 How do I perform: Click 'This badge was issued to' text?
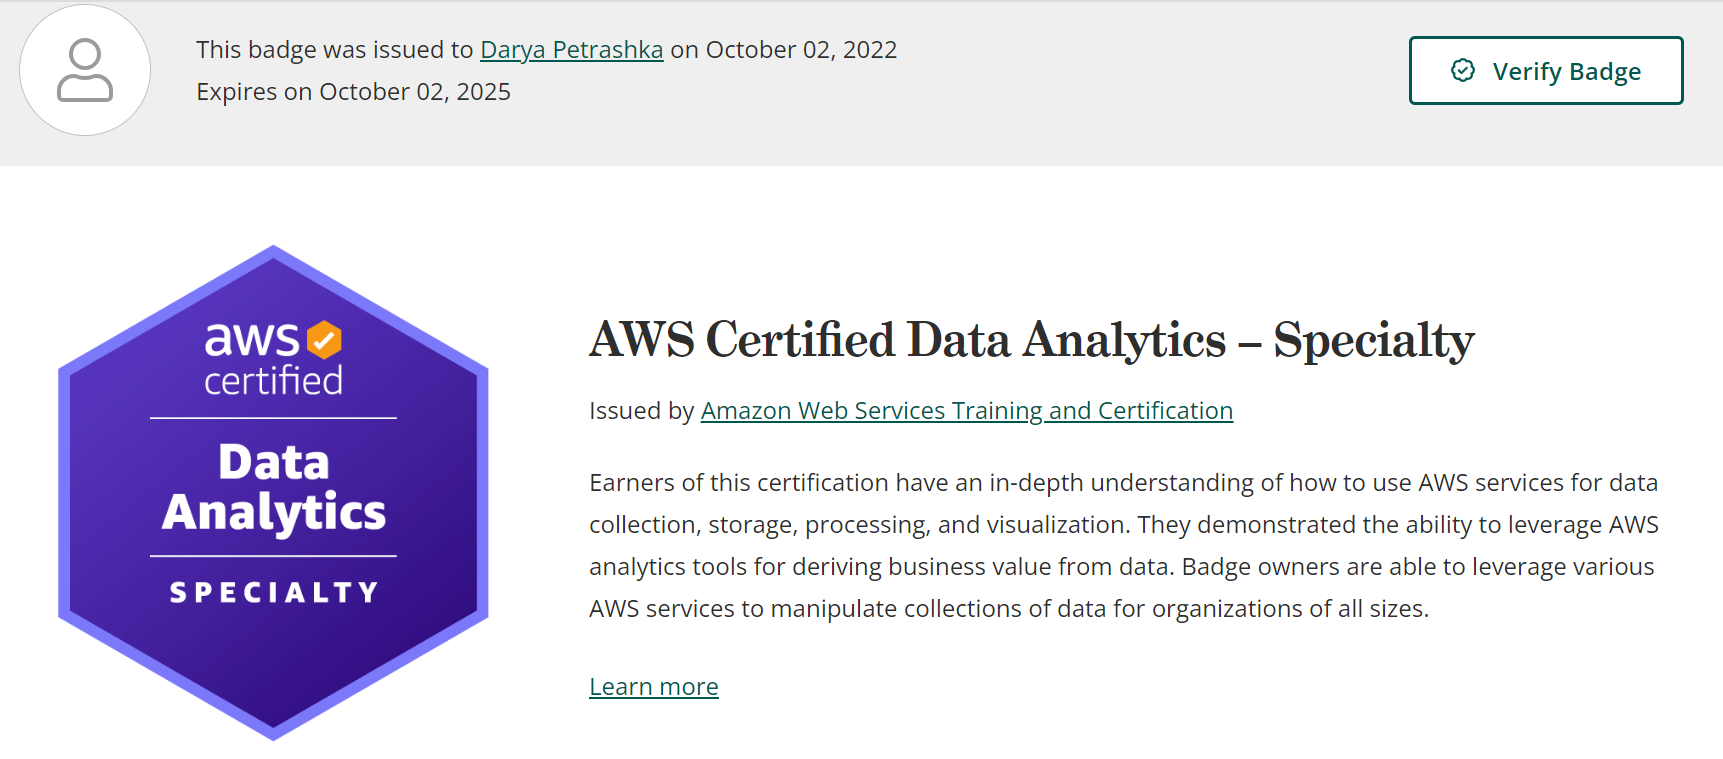click(334, 50)
